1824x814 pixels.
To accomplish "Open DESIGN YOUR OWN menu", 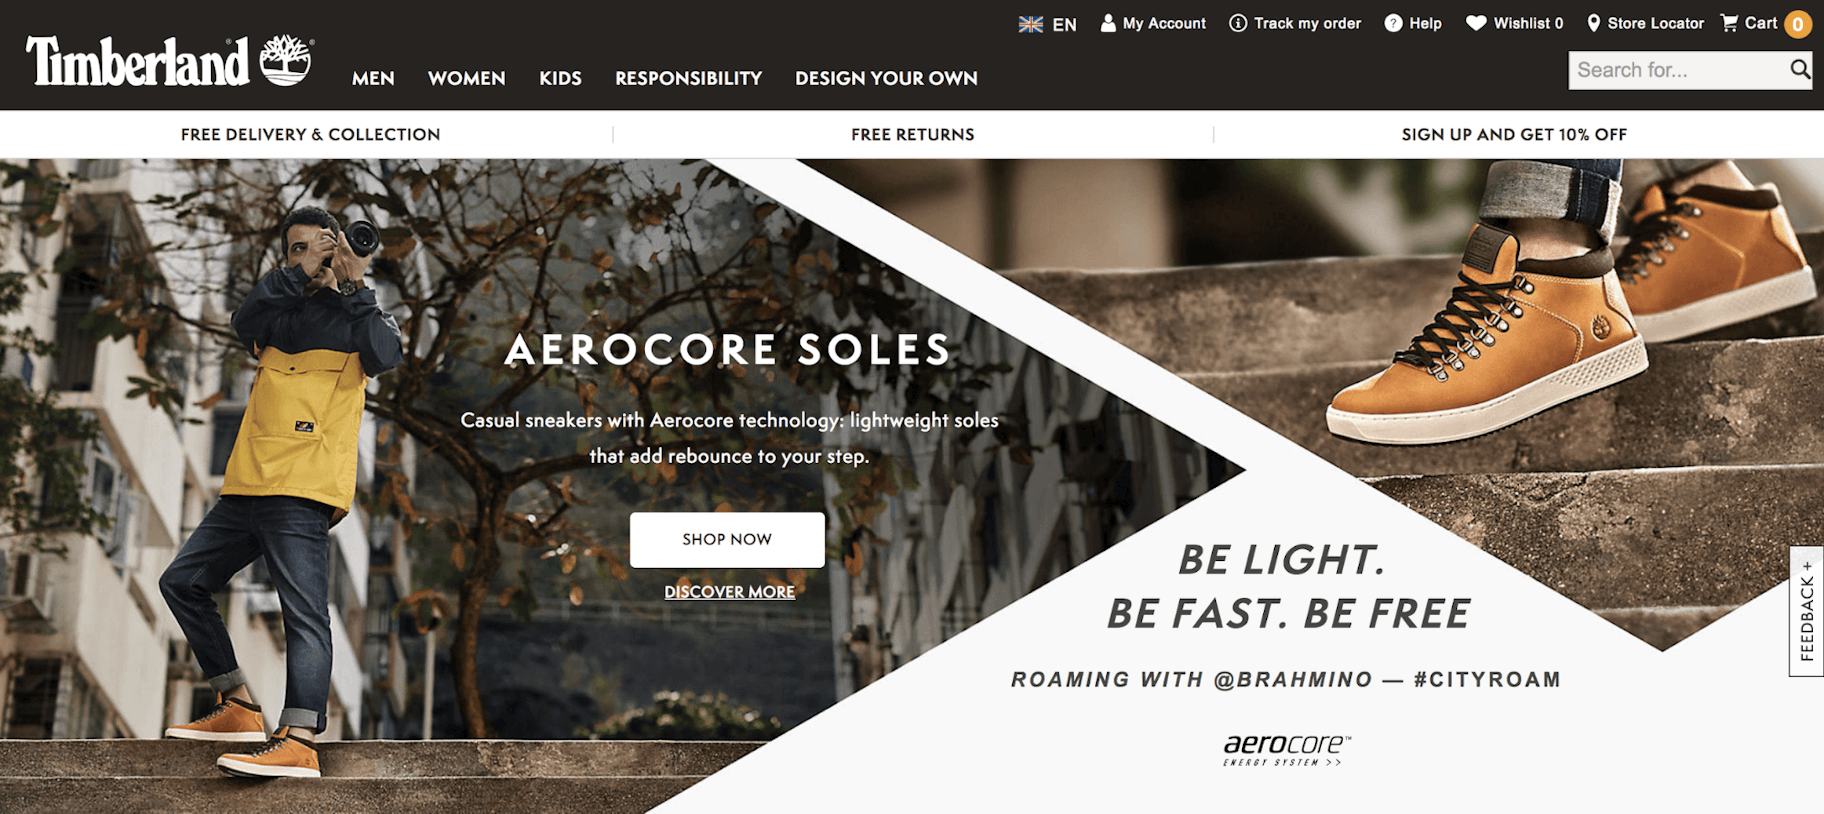I will 886,78.
